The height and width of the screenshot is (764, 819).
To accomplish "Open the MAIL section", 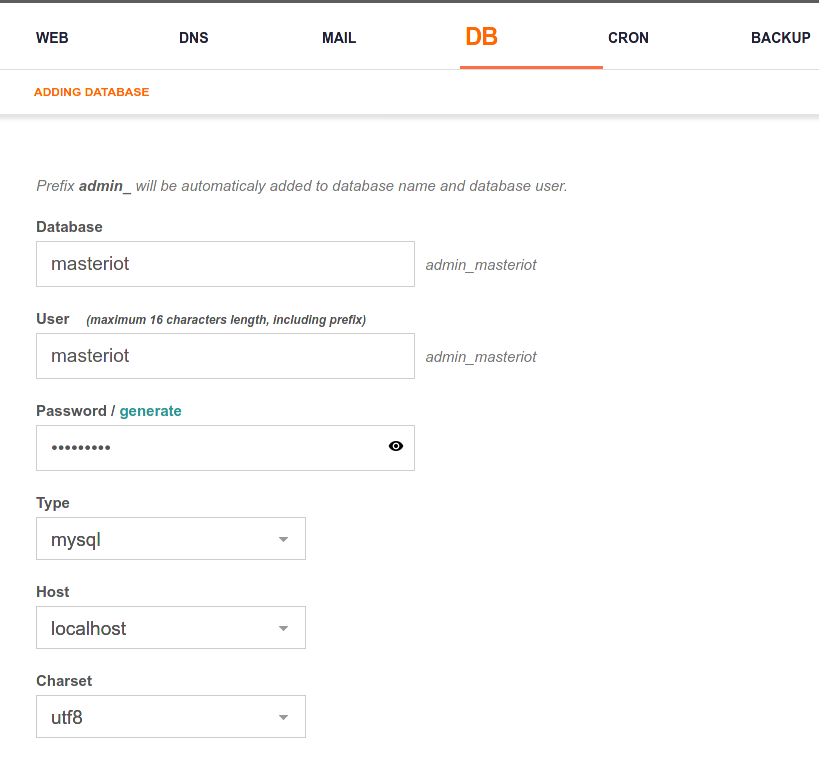I will pos(338,37).
